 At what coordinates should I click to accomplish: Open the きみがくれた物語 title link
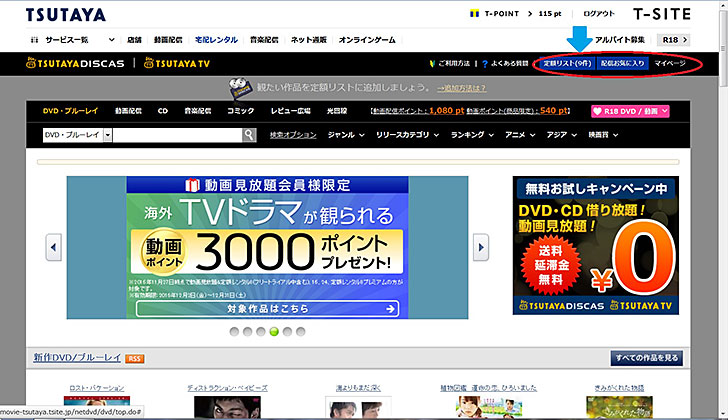[x=619, y=388]
